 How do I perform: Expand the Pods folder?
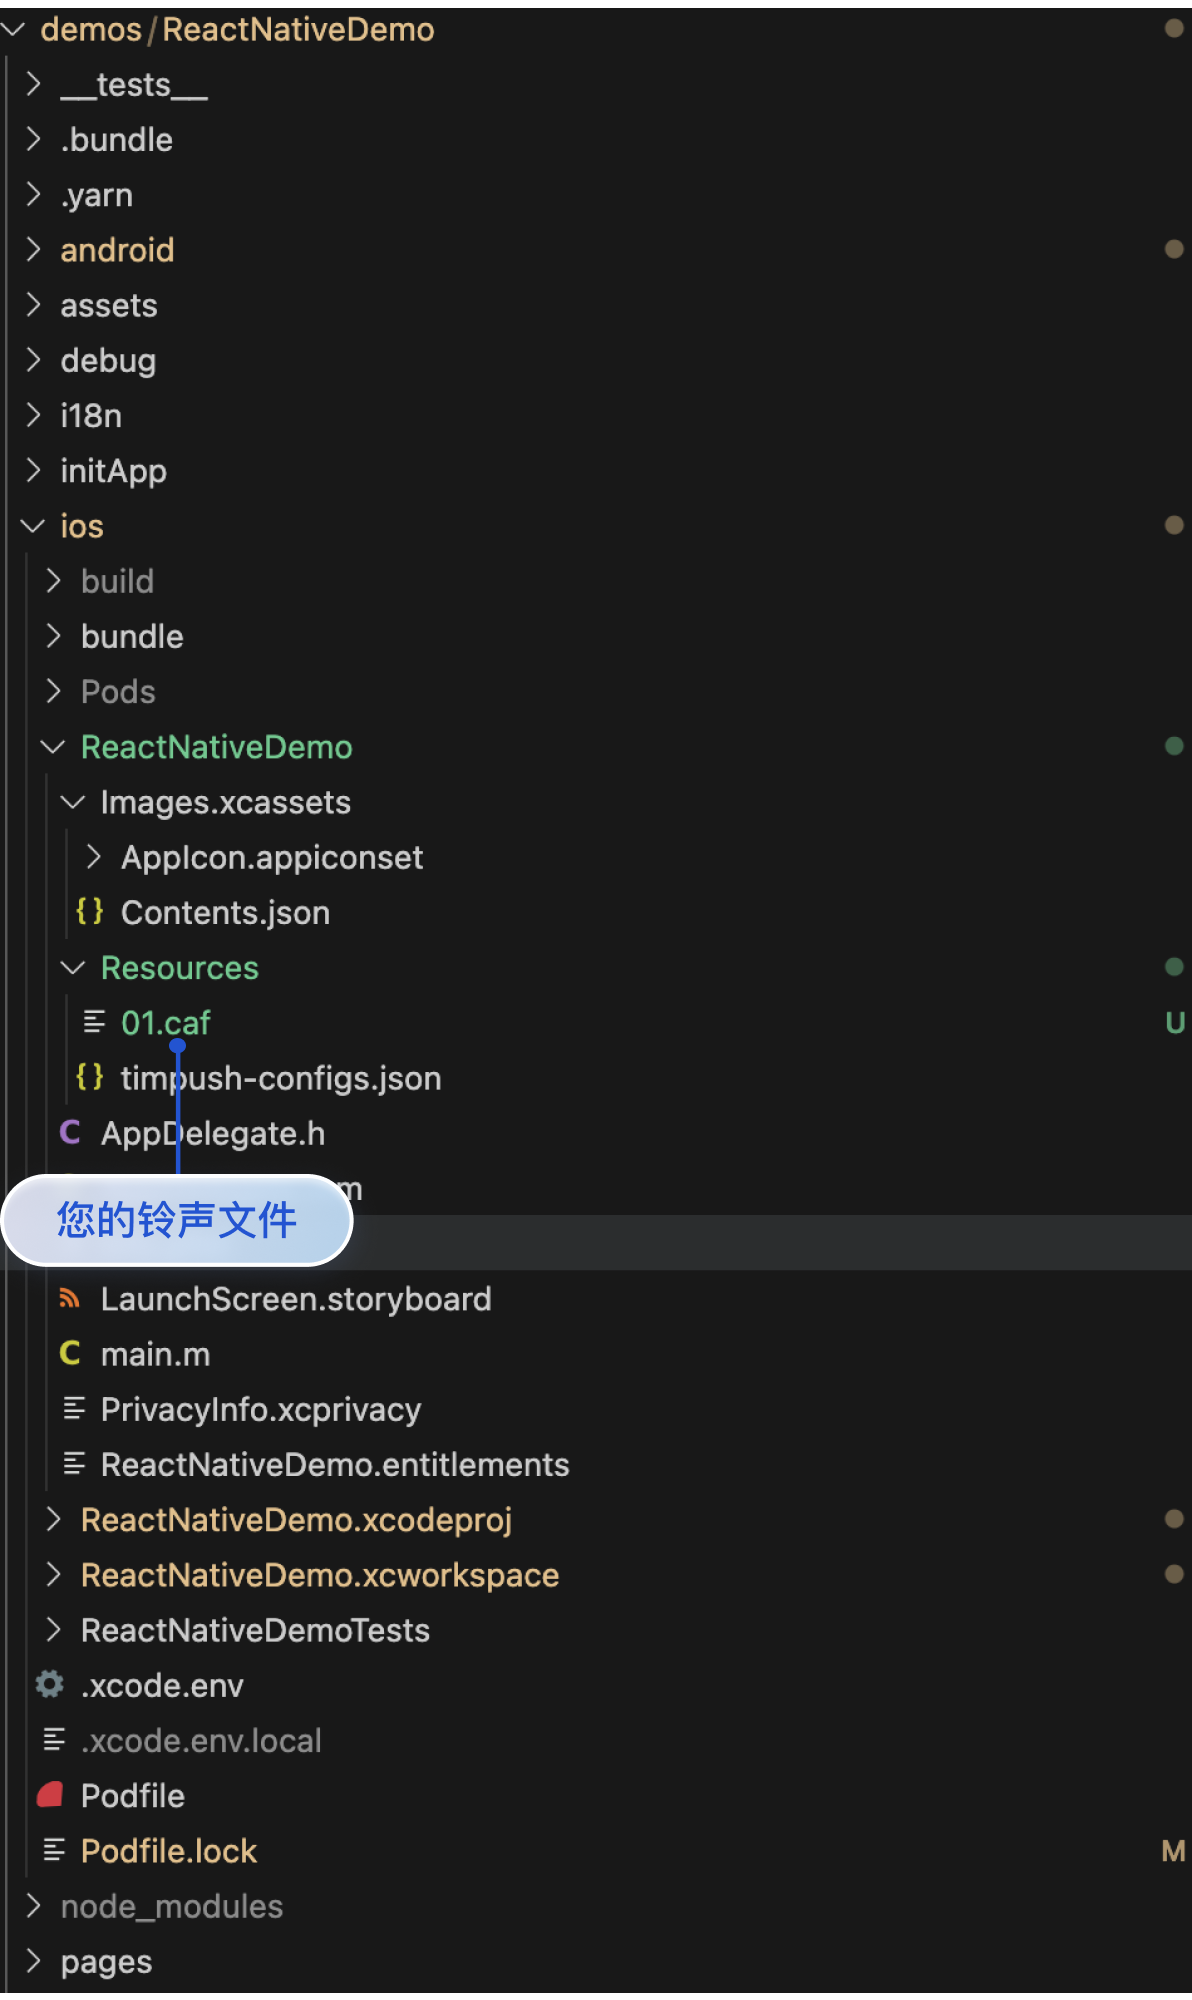click(x=54, y=691)
